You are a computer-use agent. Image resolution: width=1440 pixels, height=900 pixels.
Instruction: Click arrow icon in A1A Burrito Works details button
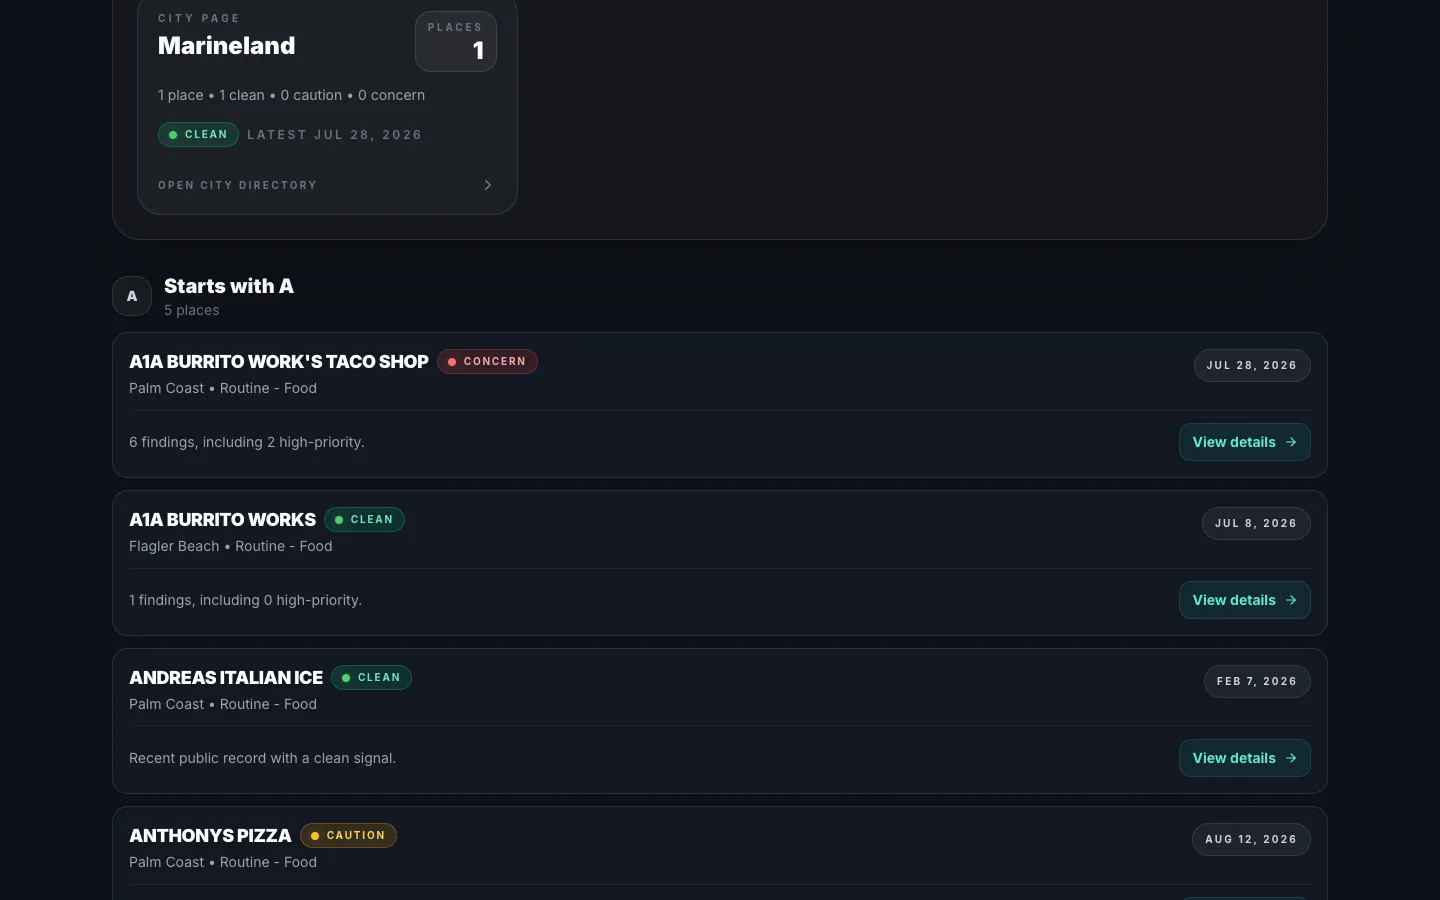(x=1291, y=600)
